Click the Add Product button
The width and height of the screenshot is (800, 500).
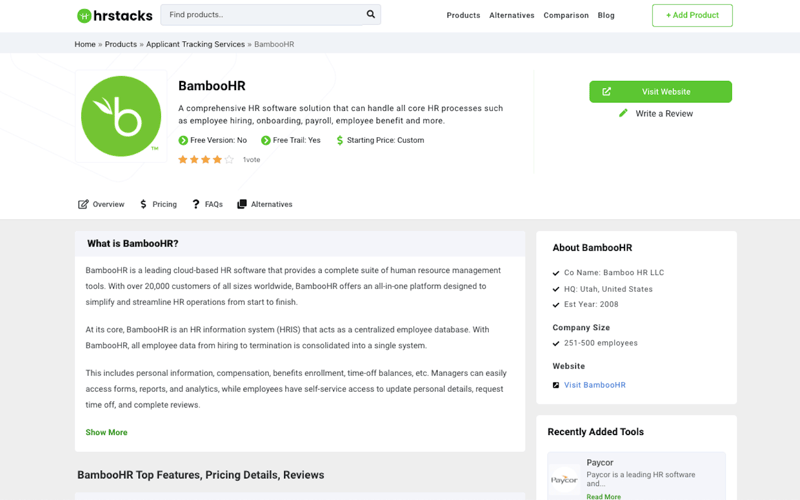[692, 15]
